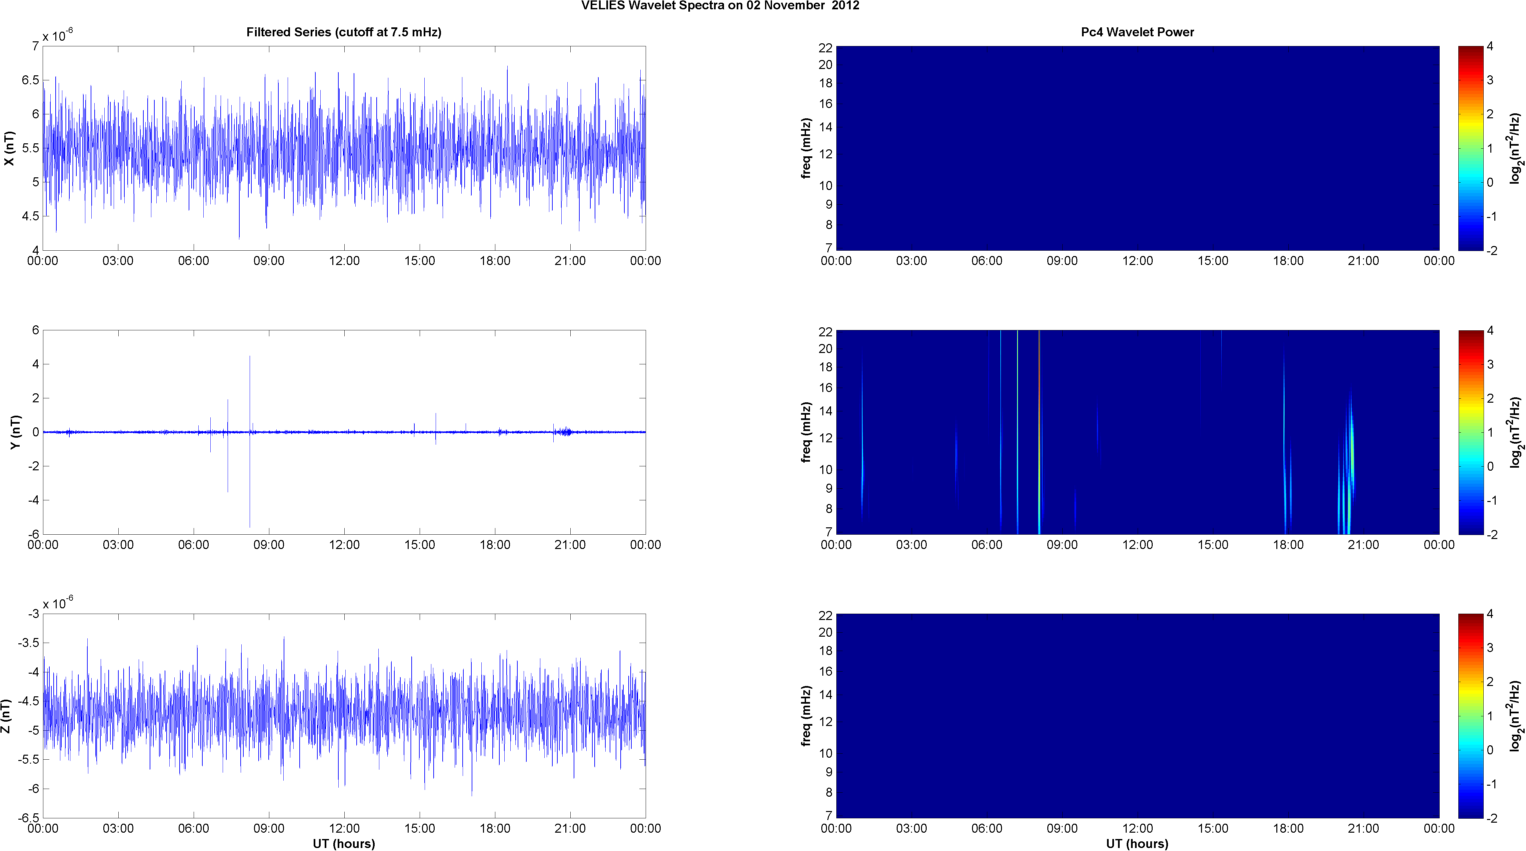
Task: Click the x 10^-6 exponent above X plot
Action: tap(58, 35)
